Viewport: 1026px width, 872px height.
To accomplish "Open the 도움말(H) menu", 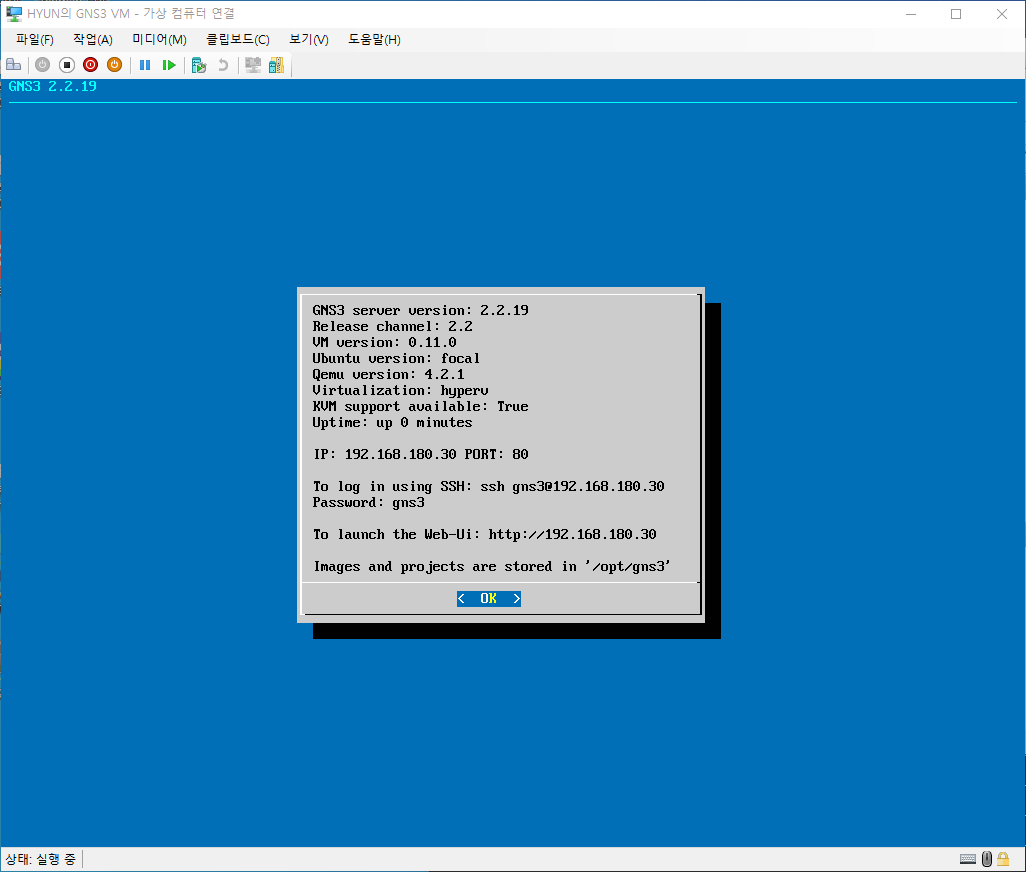I will (x=374, y=40).
